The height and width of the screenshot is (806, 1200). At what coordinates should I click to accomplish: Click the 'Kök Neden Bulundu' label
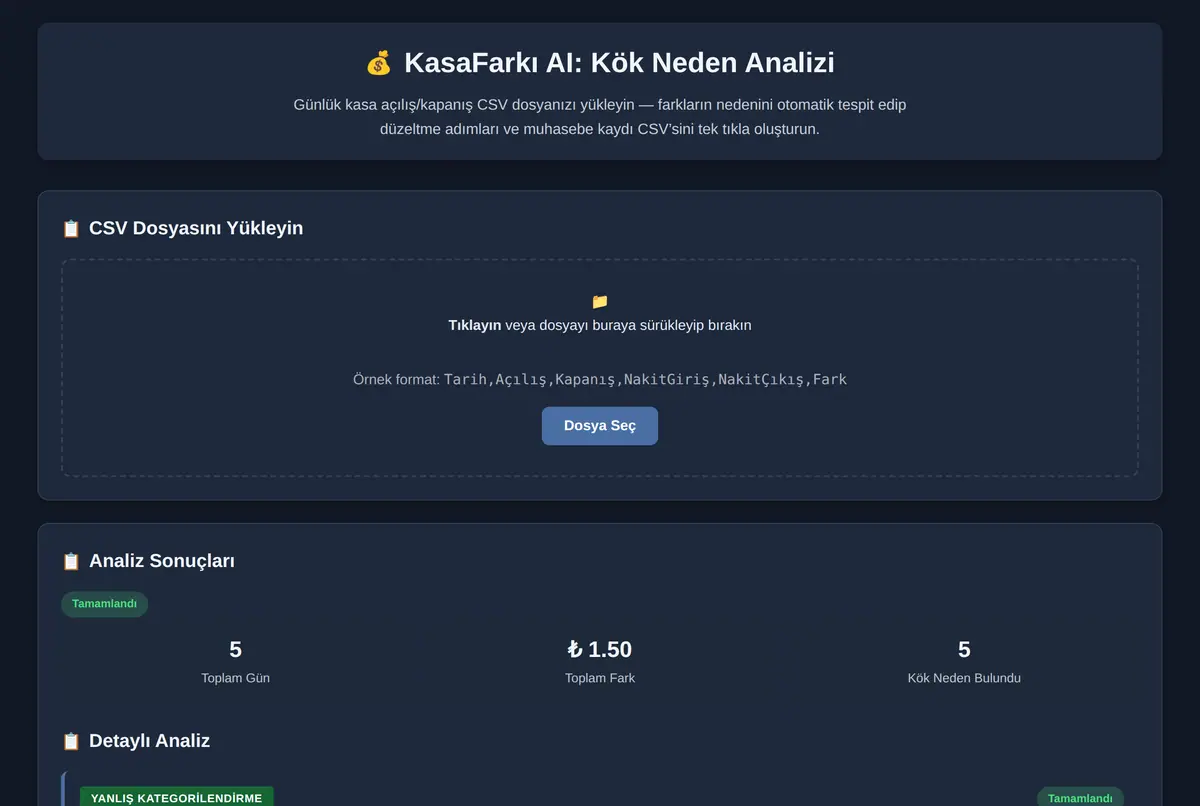coord(964,678)
